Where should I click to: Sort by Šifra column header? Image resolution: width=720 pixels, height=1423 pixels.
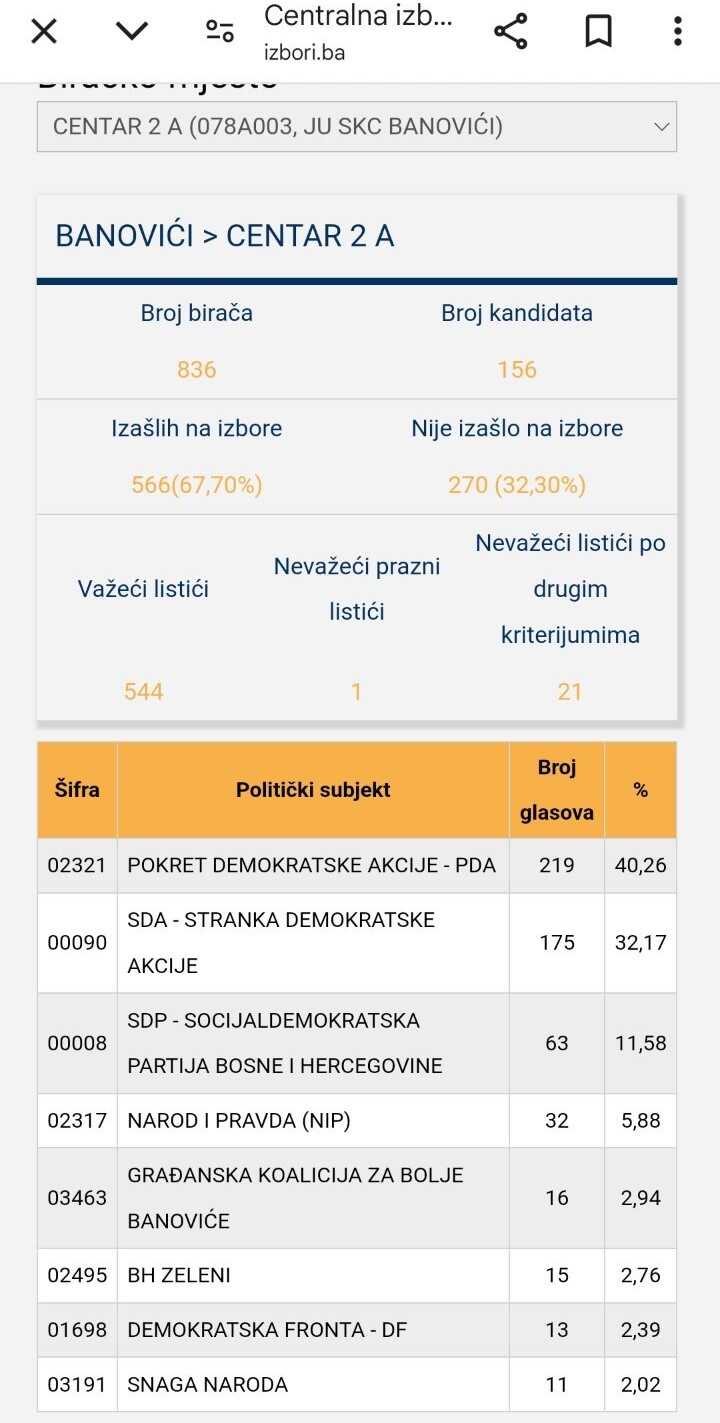(77, 789)
